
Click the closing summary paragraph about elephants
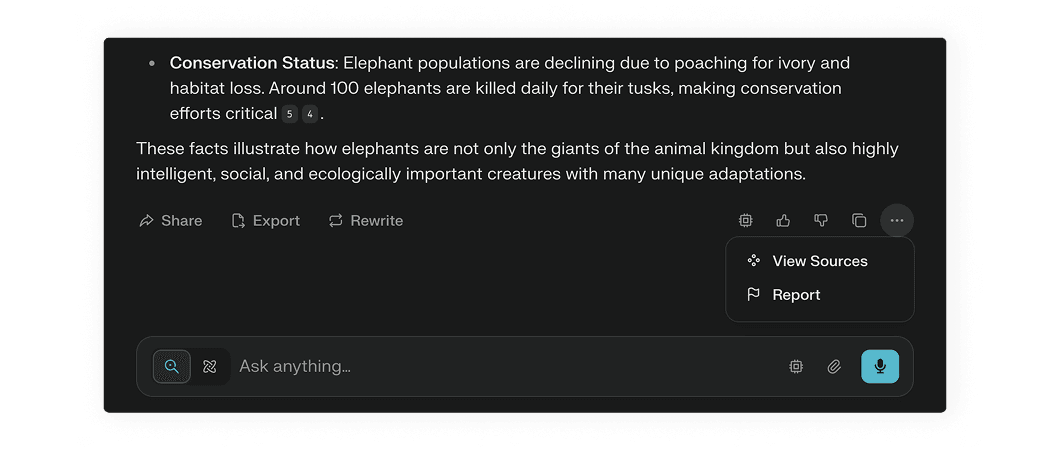[517, 161]
